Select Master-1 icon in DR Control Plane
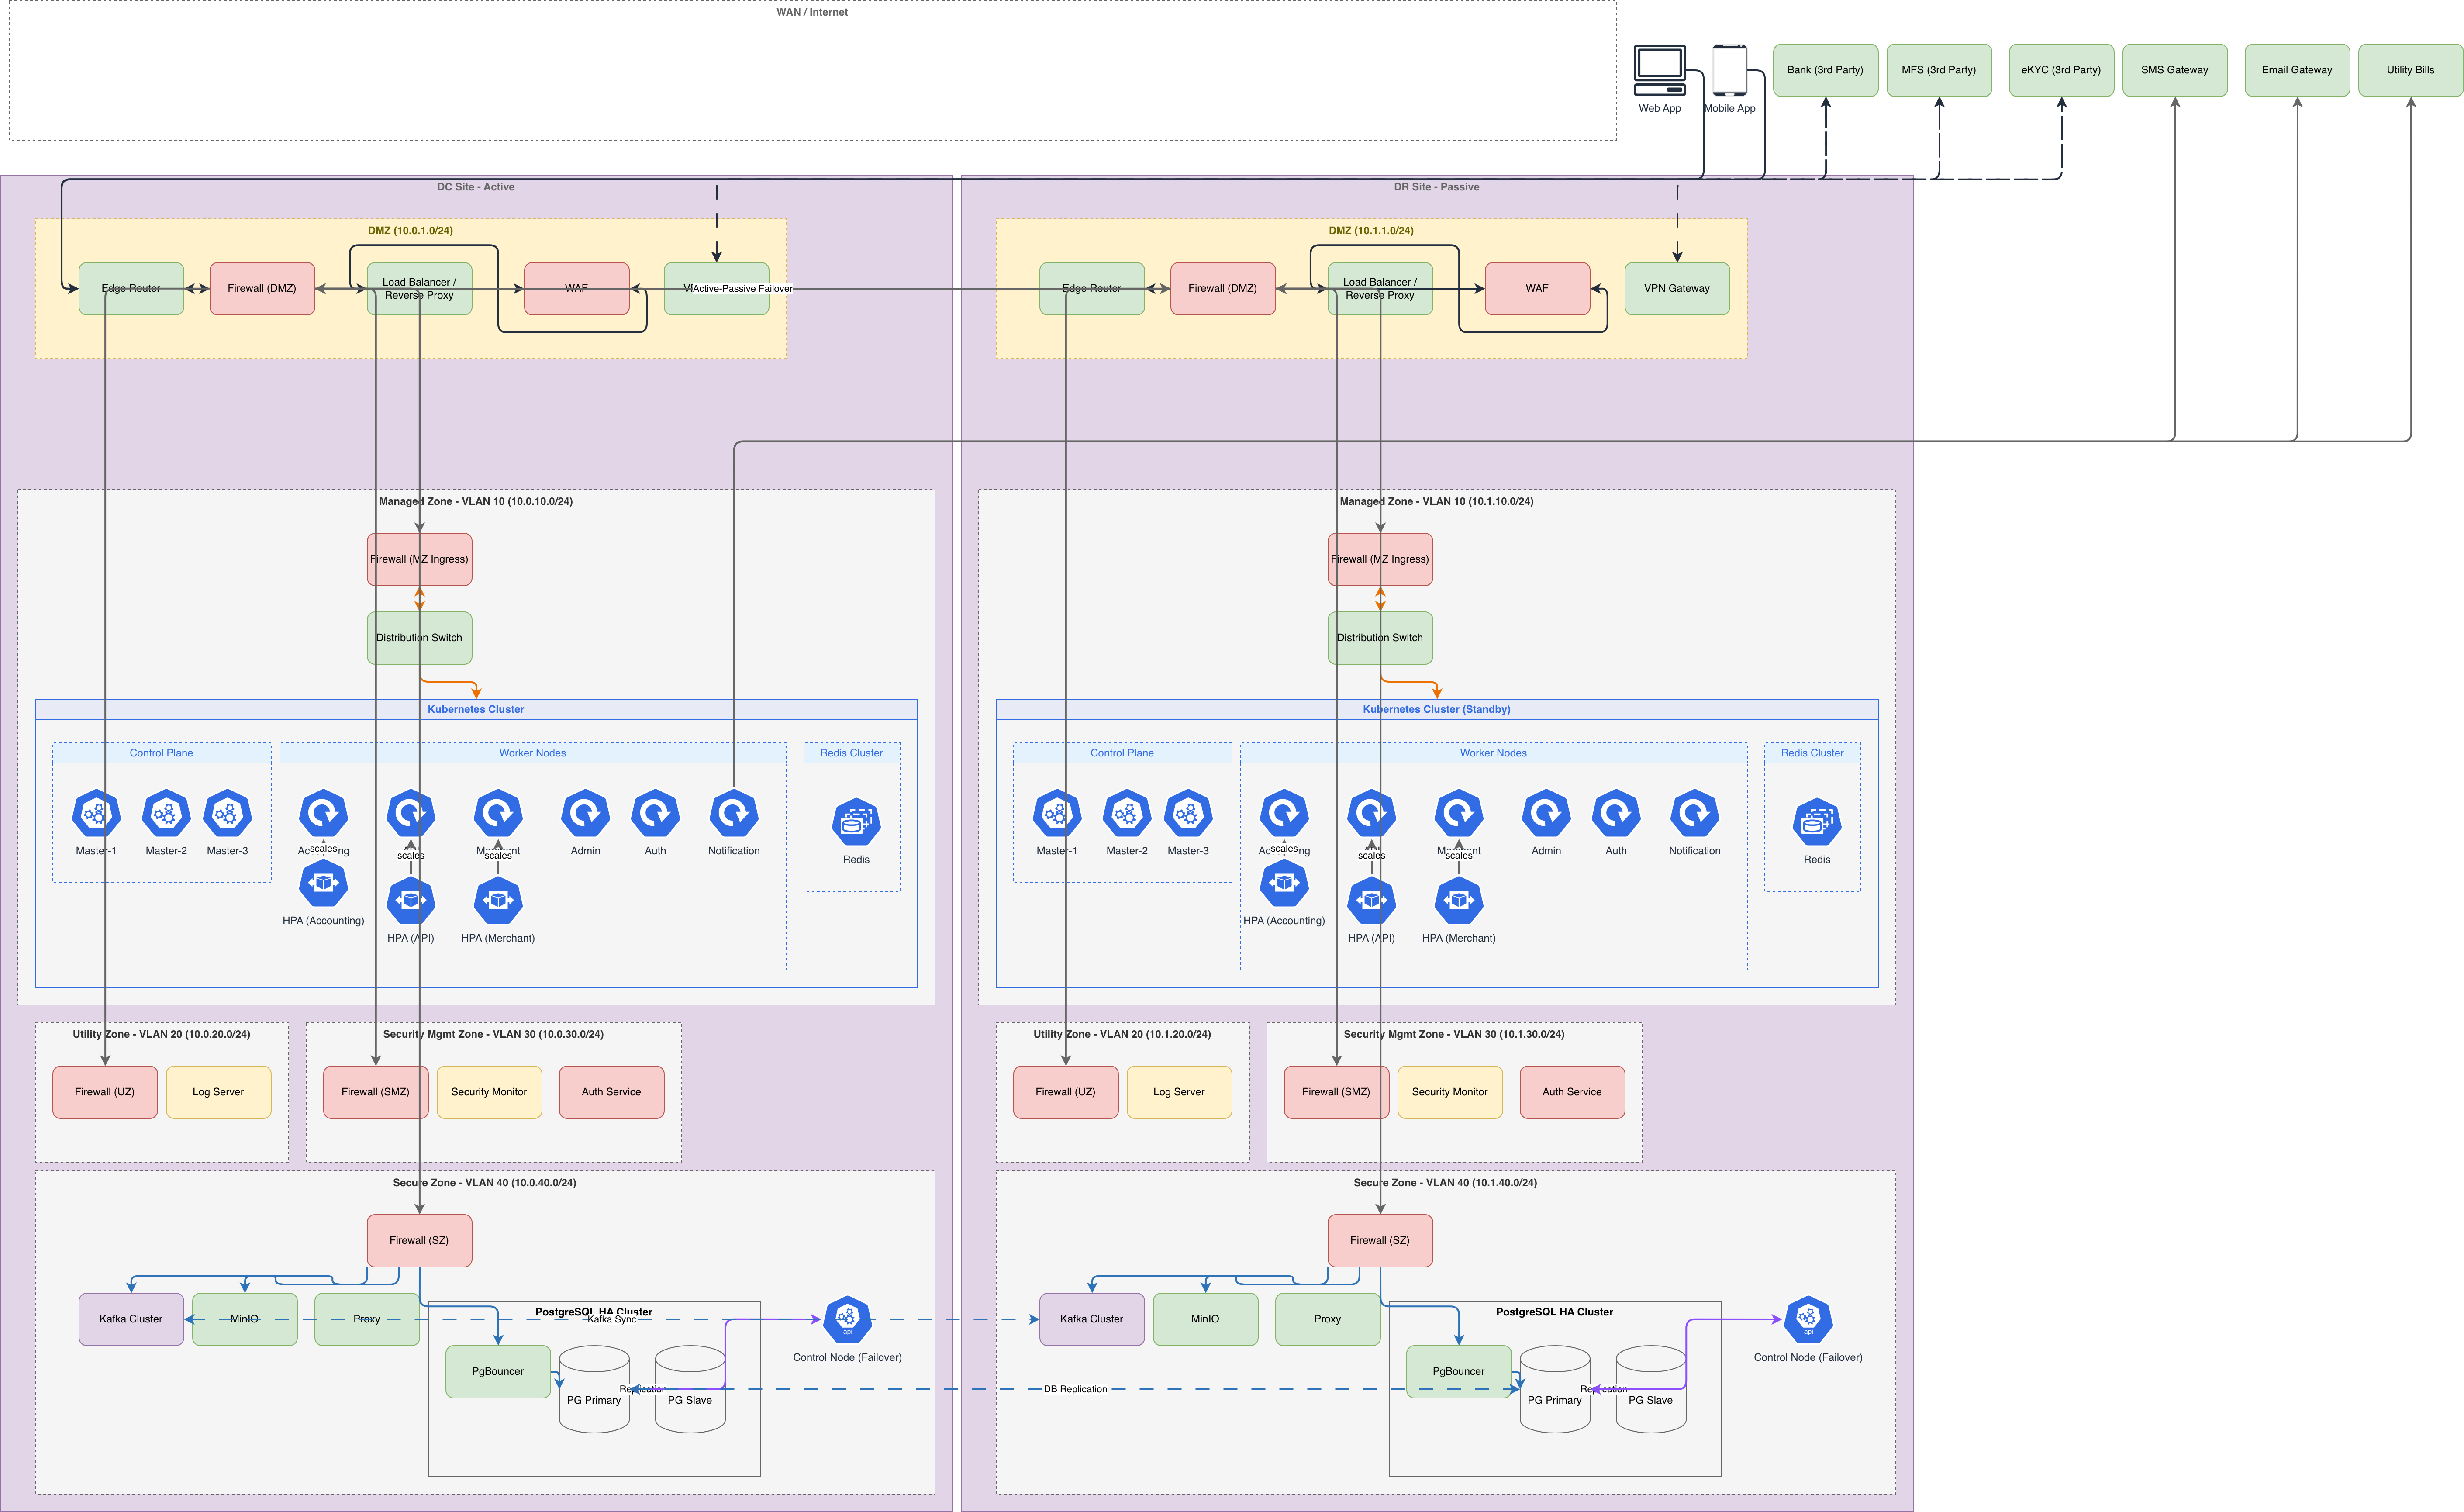Screen dimensions: 2464x1512 pos(1057,814)
